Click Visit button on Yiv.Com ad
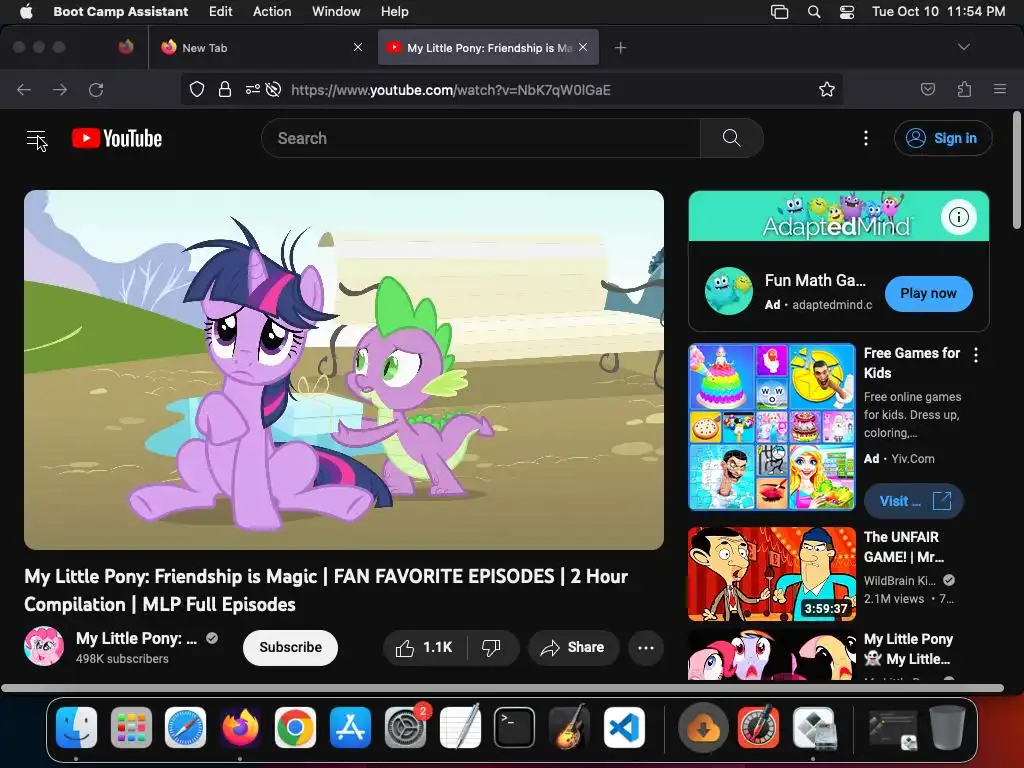 click(914, 501)
